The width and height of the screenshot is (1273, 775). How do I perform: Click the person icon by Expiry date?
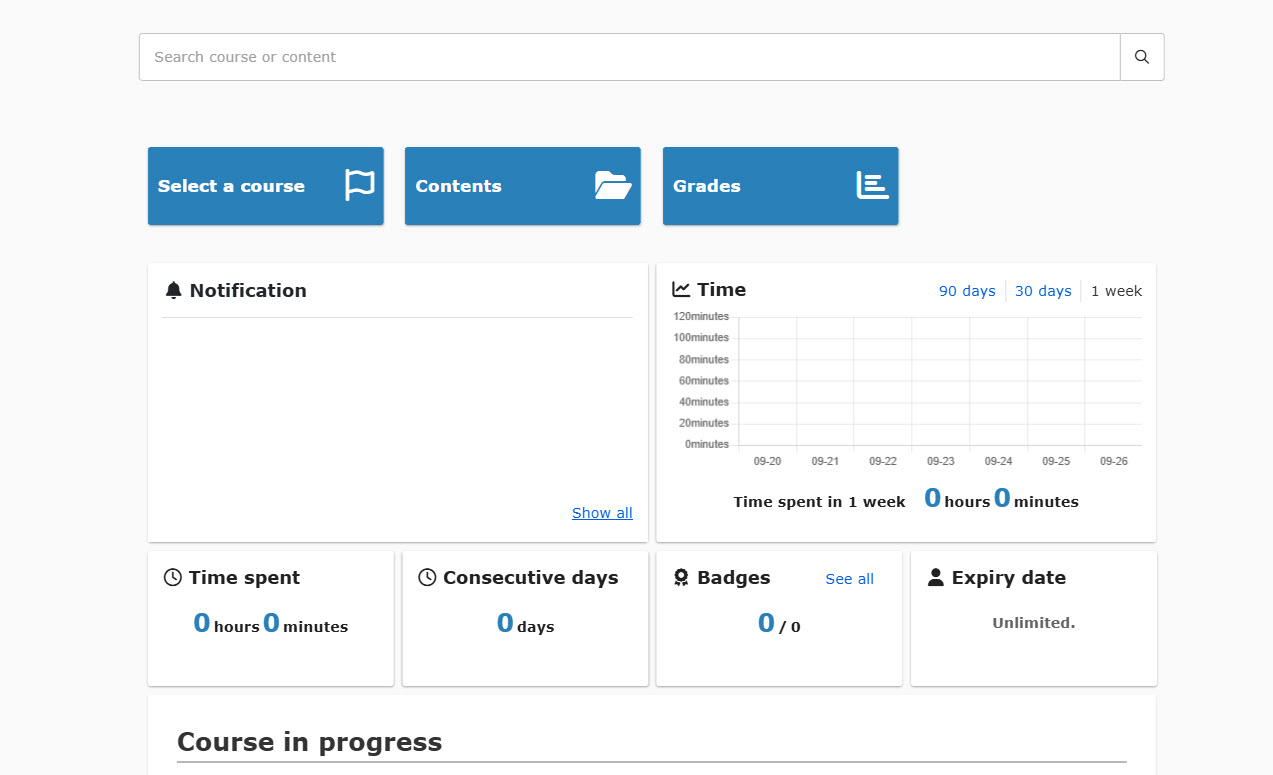(x=935, y=577)
